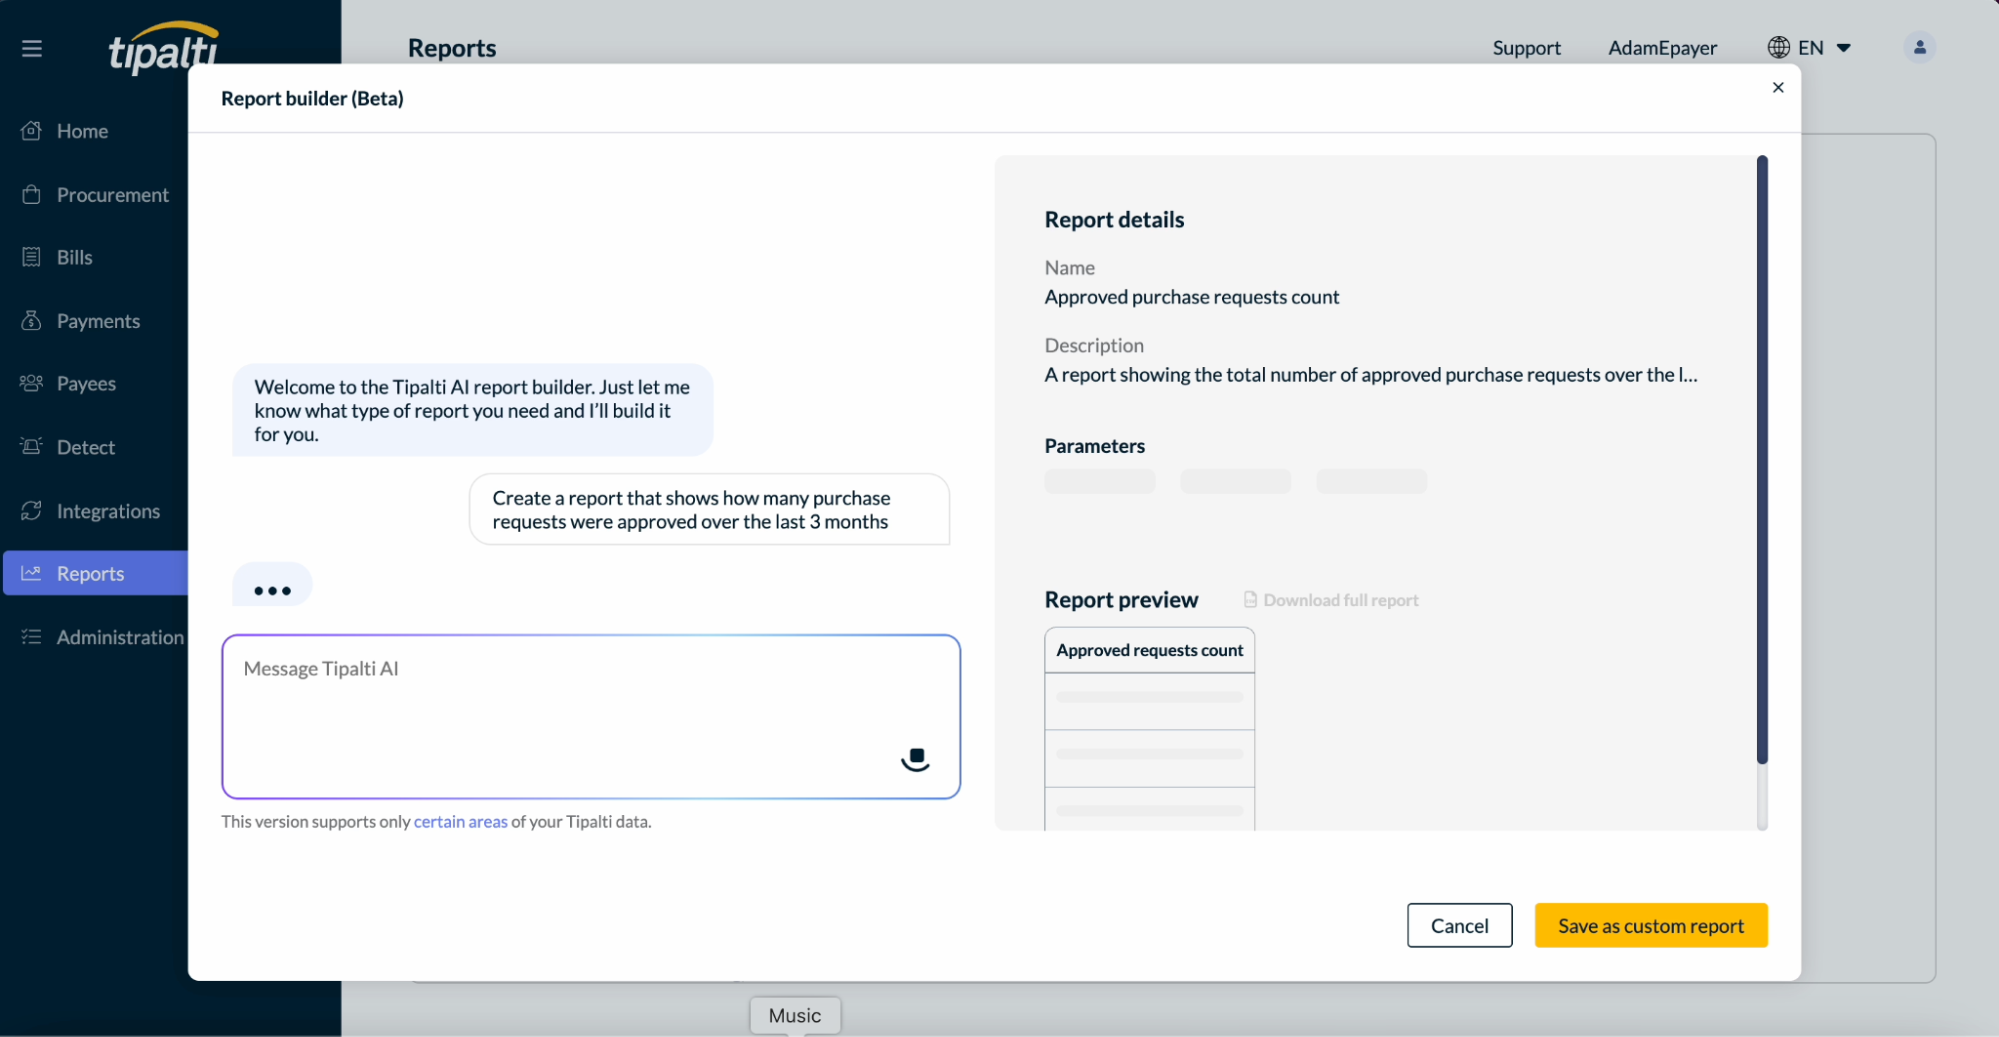Click the Bills document icon

pyautogui.click(x=32, y=257)
